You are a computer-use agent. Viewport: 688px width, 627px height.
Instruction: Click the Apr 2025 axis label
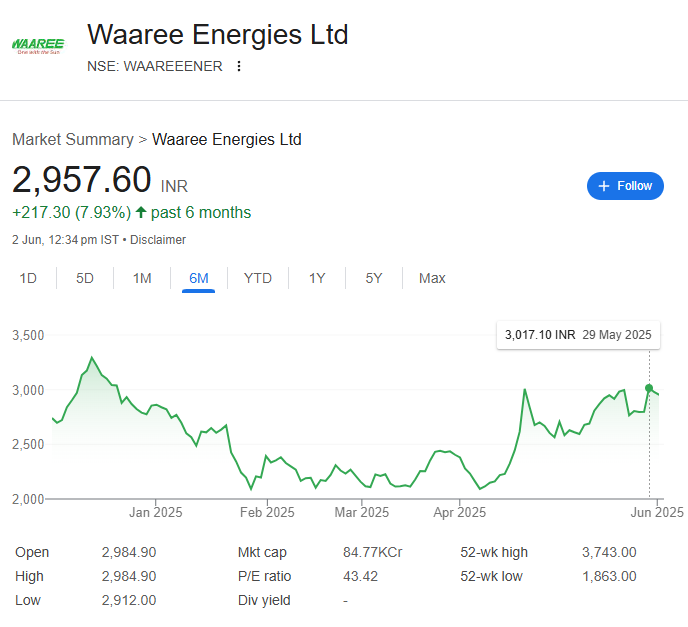click(x=459, y=512)
